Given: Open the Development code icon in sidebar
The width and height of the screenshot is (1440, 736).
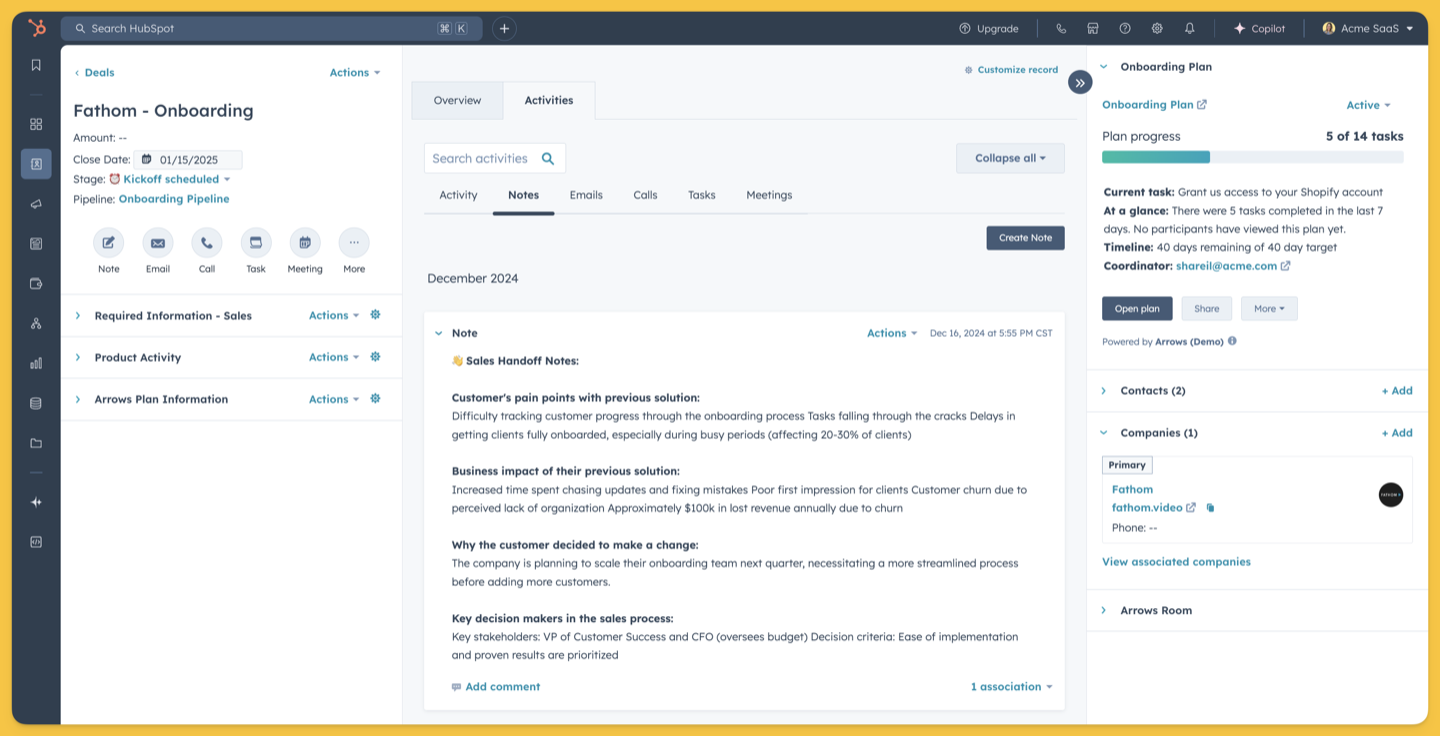Looking at the screenshot, I should [x=36, y=542].
